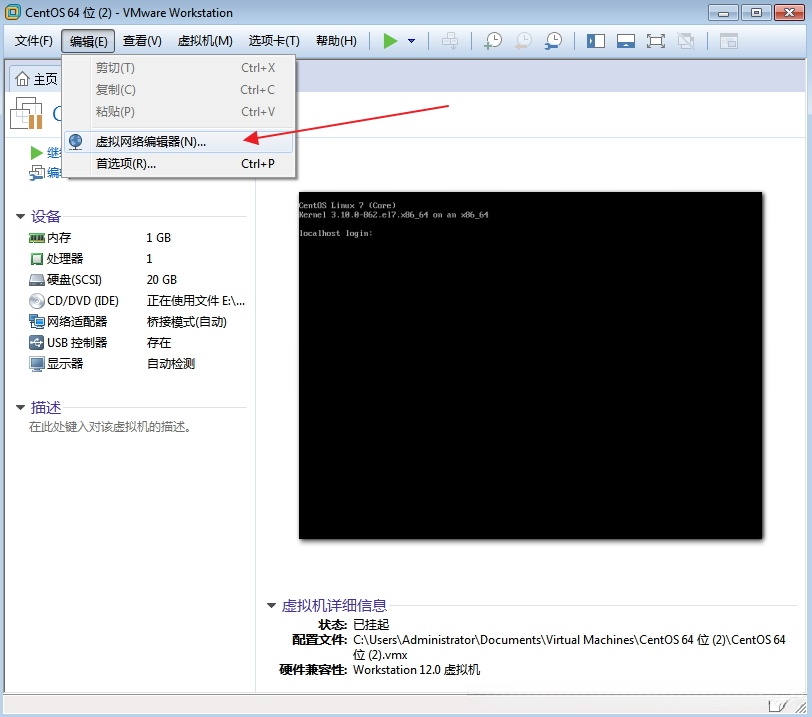This screenshot has width=812, height=717.
Task: Click Send Ctrl+Alt+Del toolbar icon
Action: 450,41
